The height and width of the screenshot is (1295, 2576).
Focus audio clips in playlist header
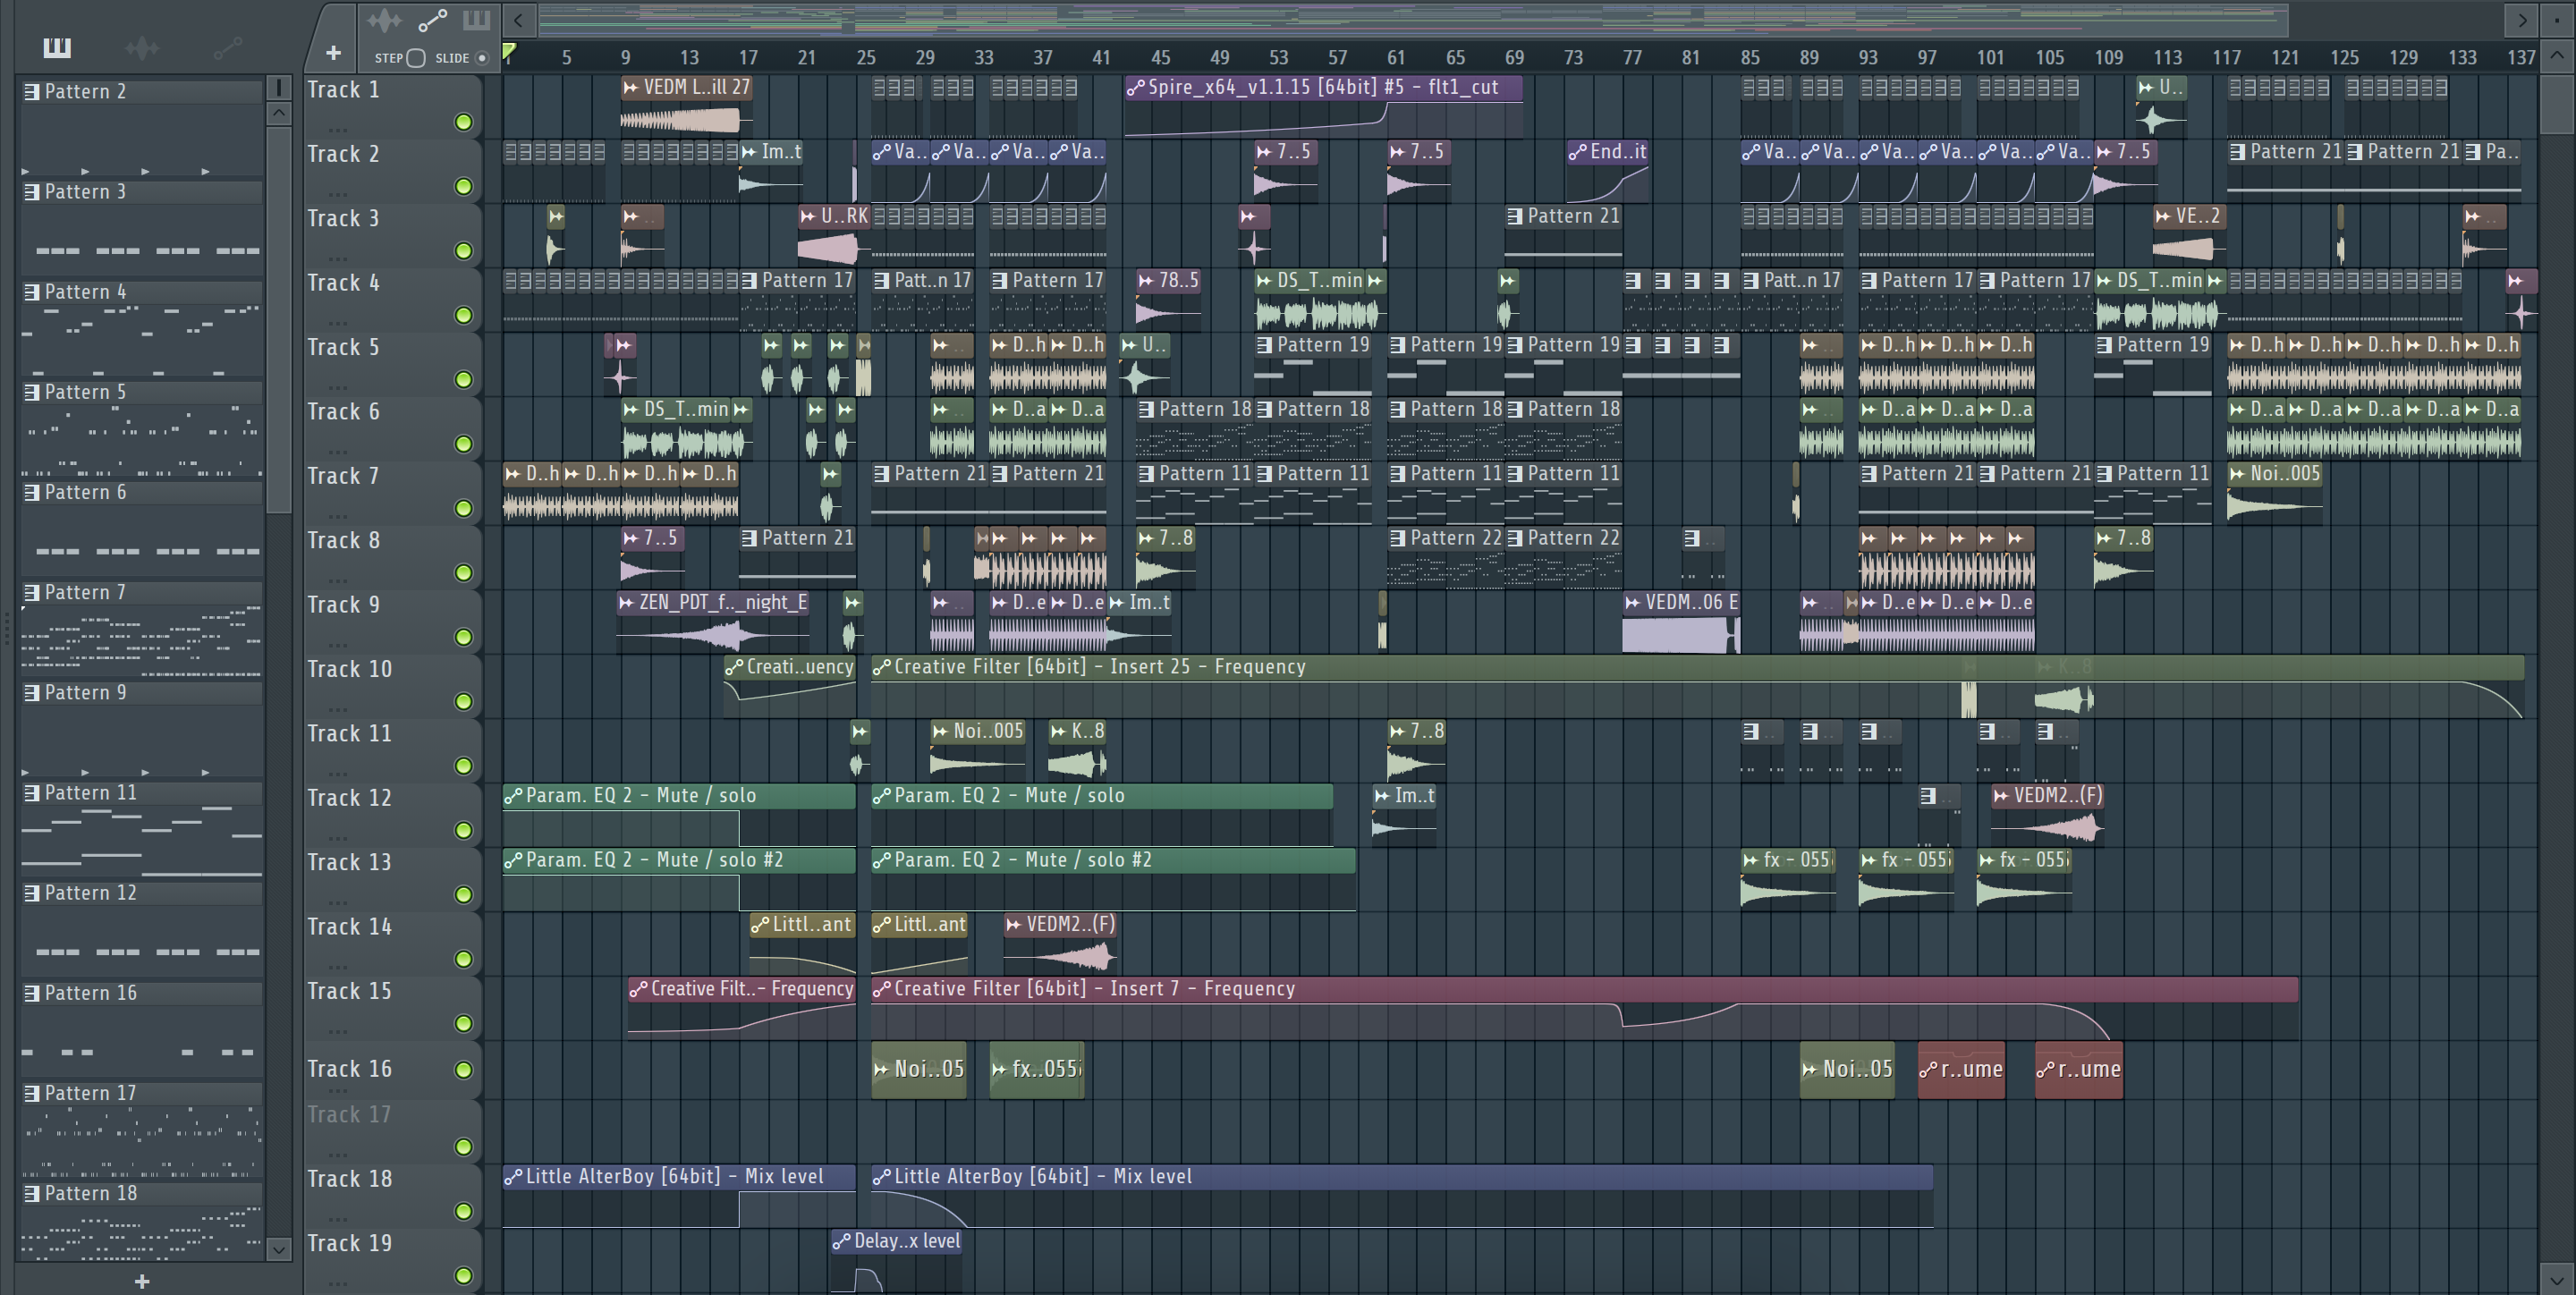384,20
